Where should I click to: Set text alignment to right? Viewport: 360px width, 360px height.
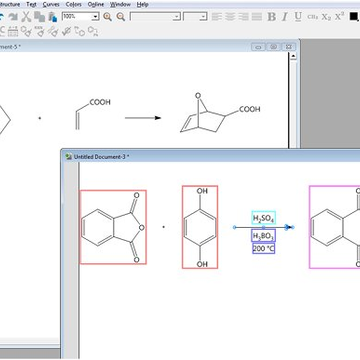243,17
